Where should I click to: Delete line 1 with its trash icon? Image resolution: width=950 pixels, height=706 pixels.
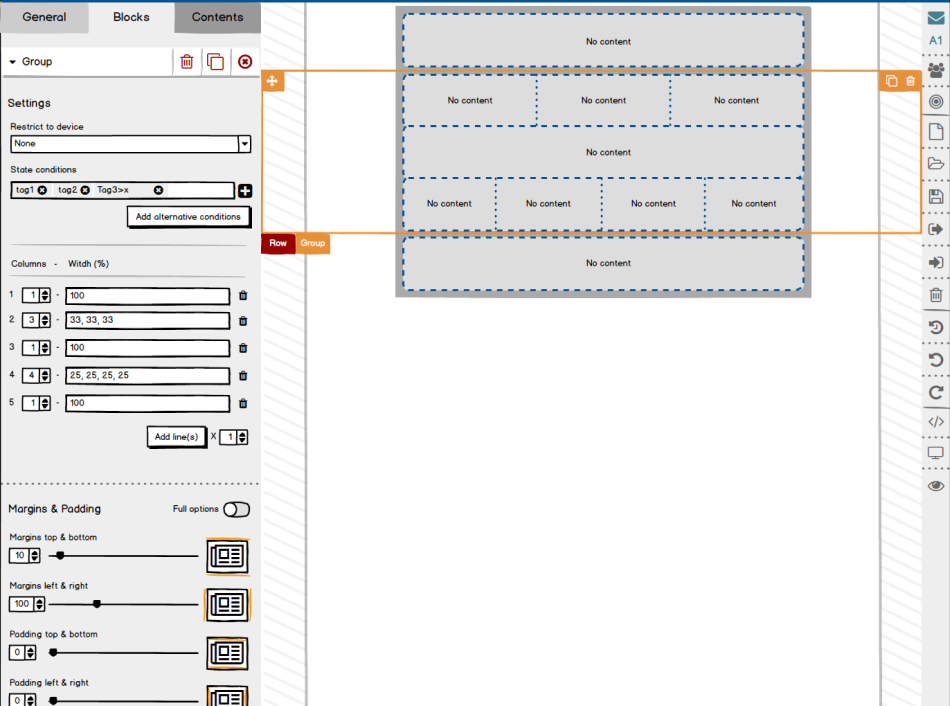pos(243,296)
